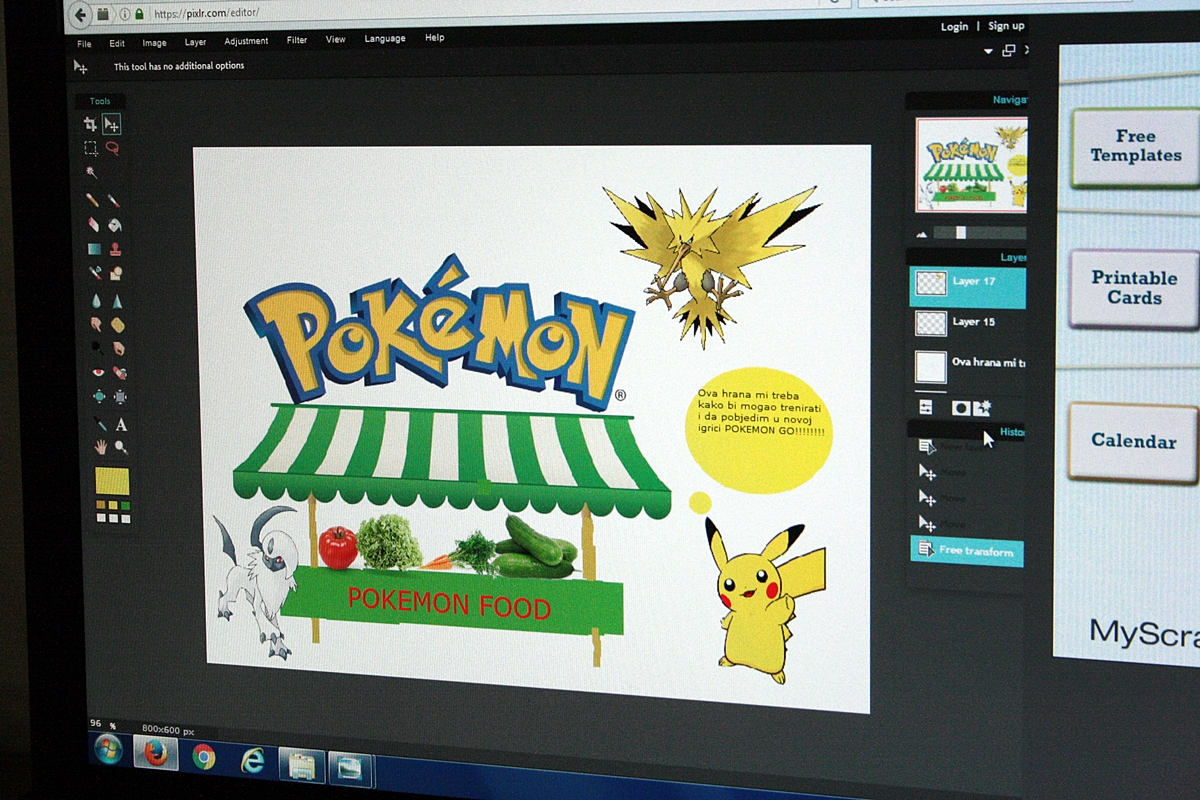Image resolution: width=1200 pixels, height=800 pixels.
Task: Toggle layer settings in Layers panel
Action: (926, 407)
